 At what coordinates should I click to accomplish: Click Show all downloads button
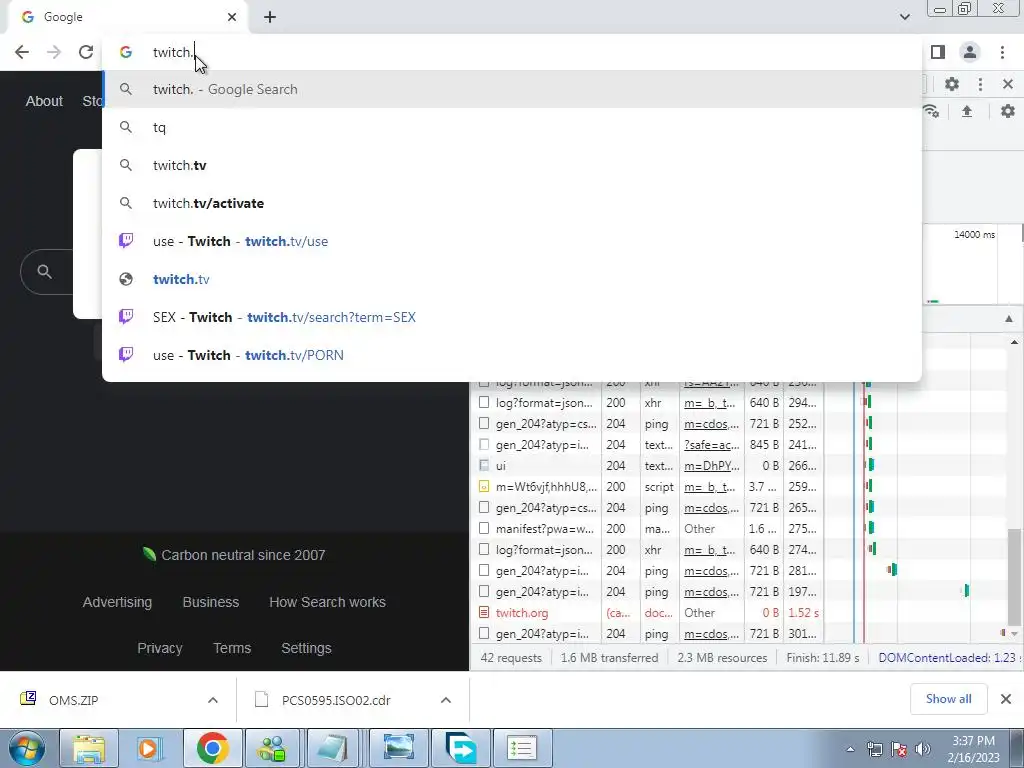pyautogui.click(x=948, y=699)
